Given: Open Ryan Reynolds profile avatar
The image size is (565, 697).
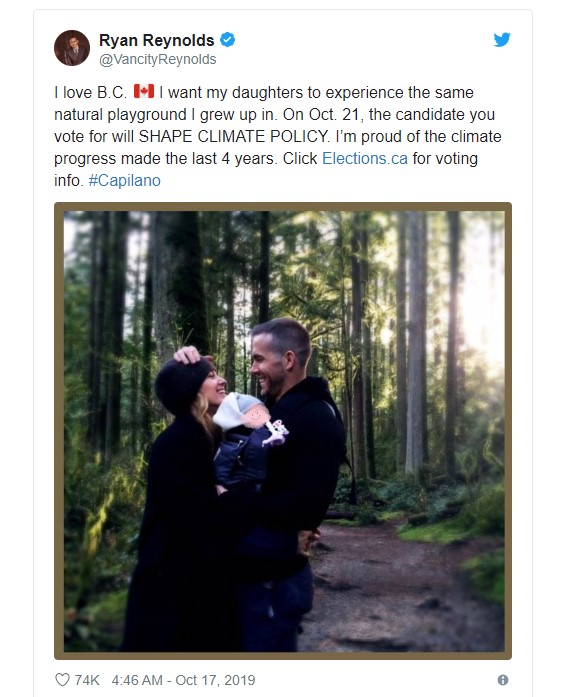Looking at the screenshot, I should click(x=72, y=48).
